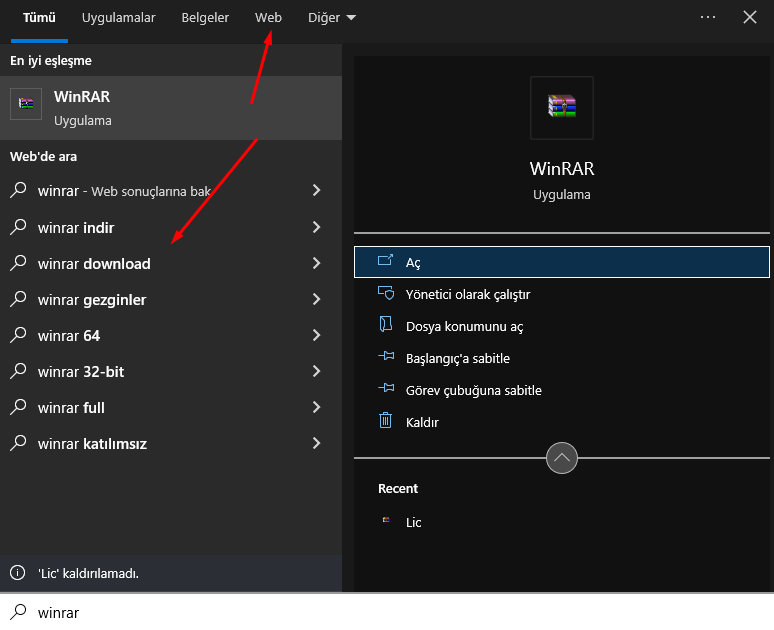Open the Uygulamalar tab
Viewport: 774px width, 630px height.
click(118, 18)
